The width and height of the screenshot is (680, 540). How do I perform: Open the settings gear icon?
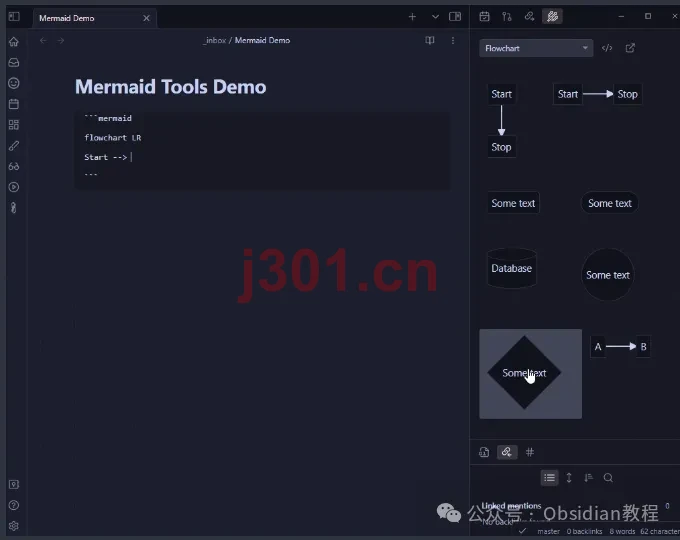click(14, 526)
